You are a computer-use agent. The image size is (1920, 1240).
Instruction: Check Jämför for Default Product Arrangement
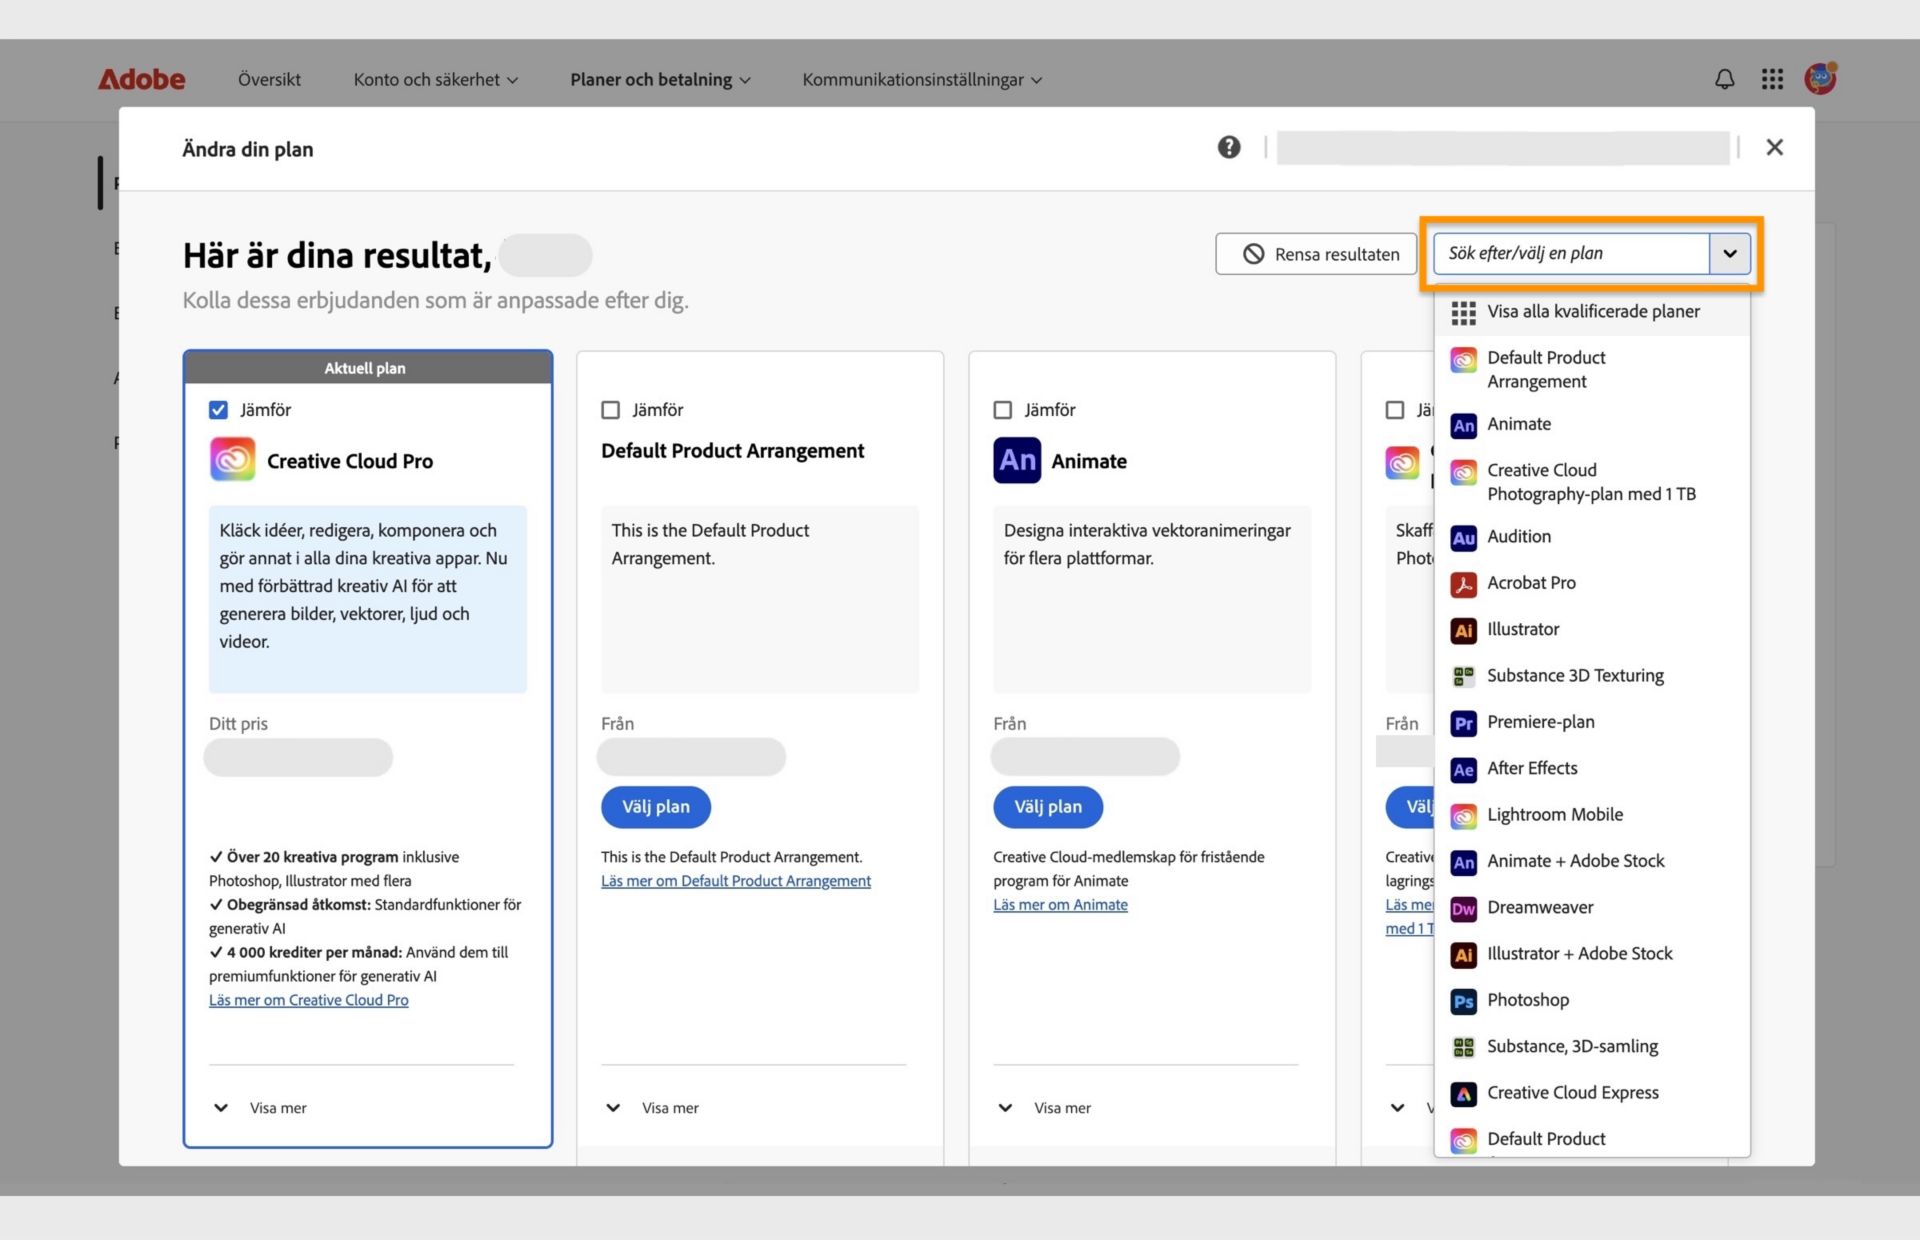tap(610, 410)
